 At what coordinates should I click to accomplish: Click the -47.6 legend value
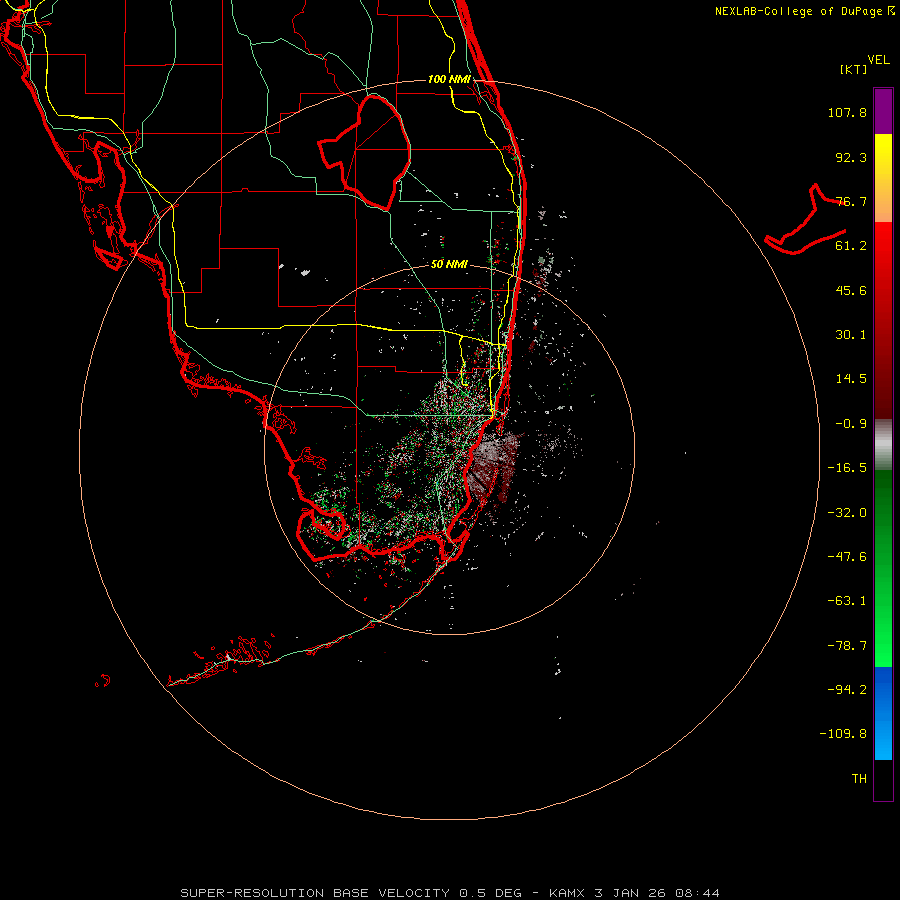847,557
